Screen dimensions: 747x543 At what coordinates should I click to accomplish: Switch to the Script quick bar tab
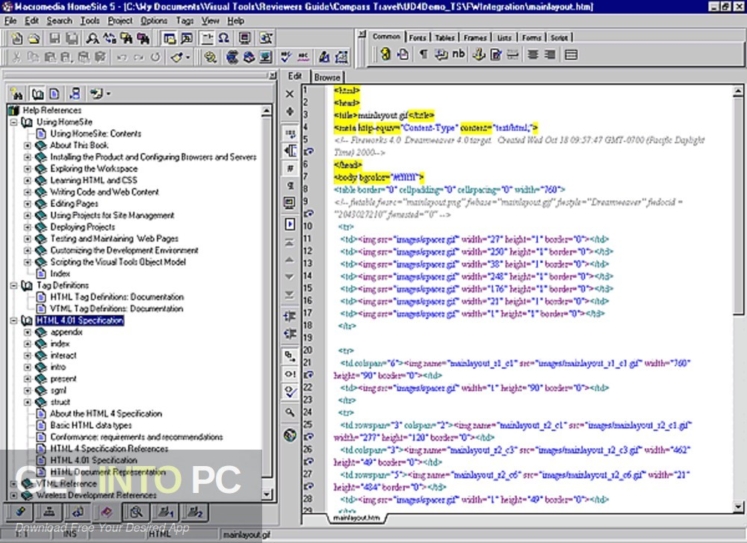559,38
